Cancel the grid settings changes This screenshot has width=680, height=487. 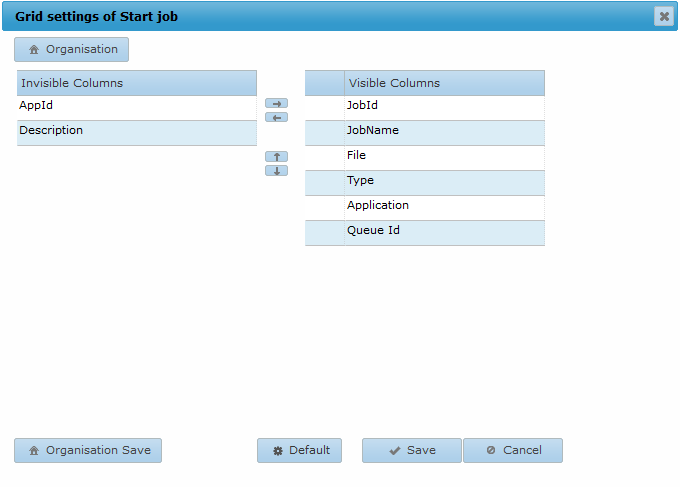tap(512, 450)
